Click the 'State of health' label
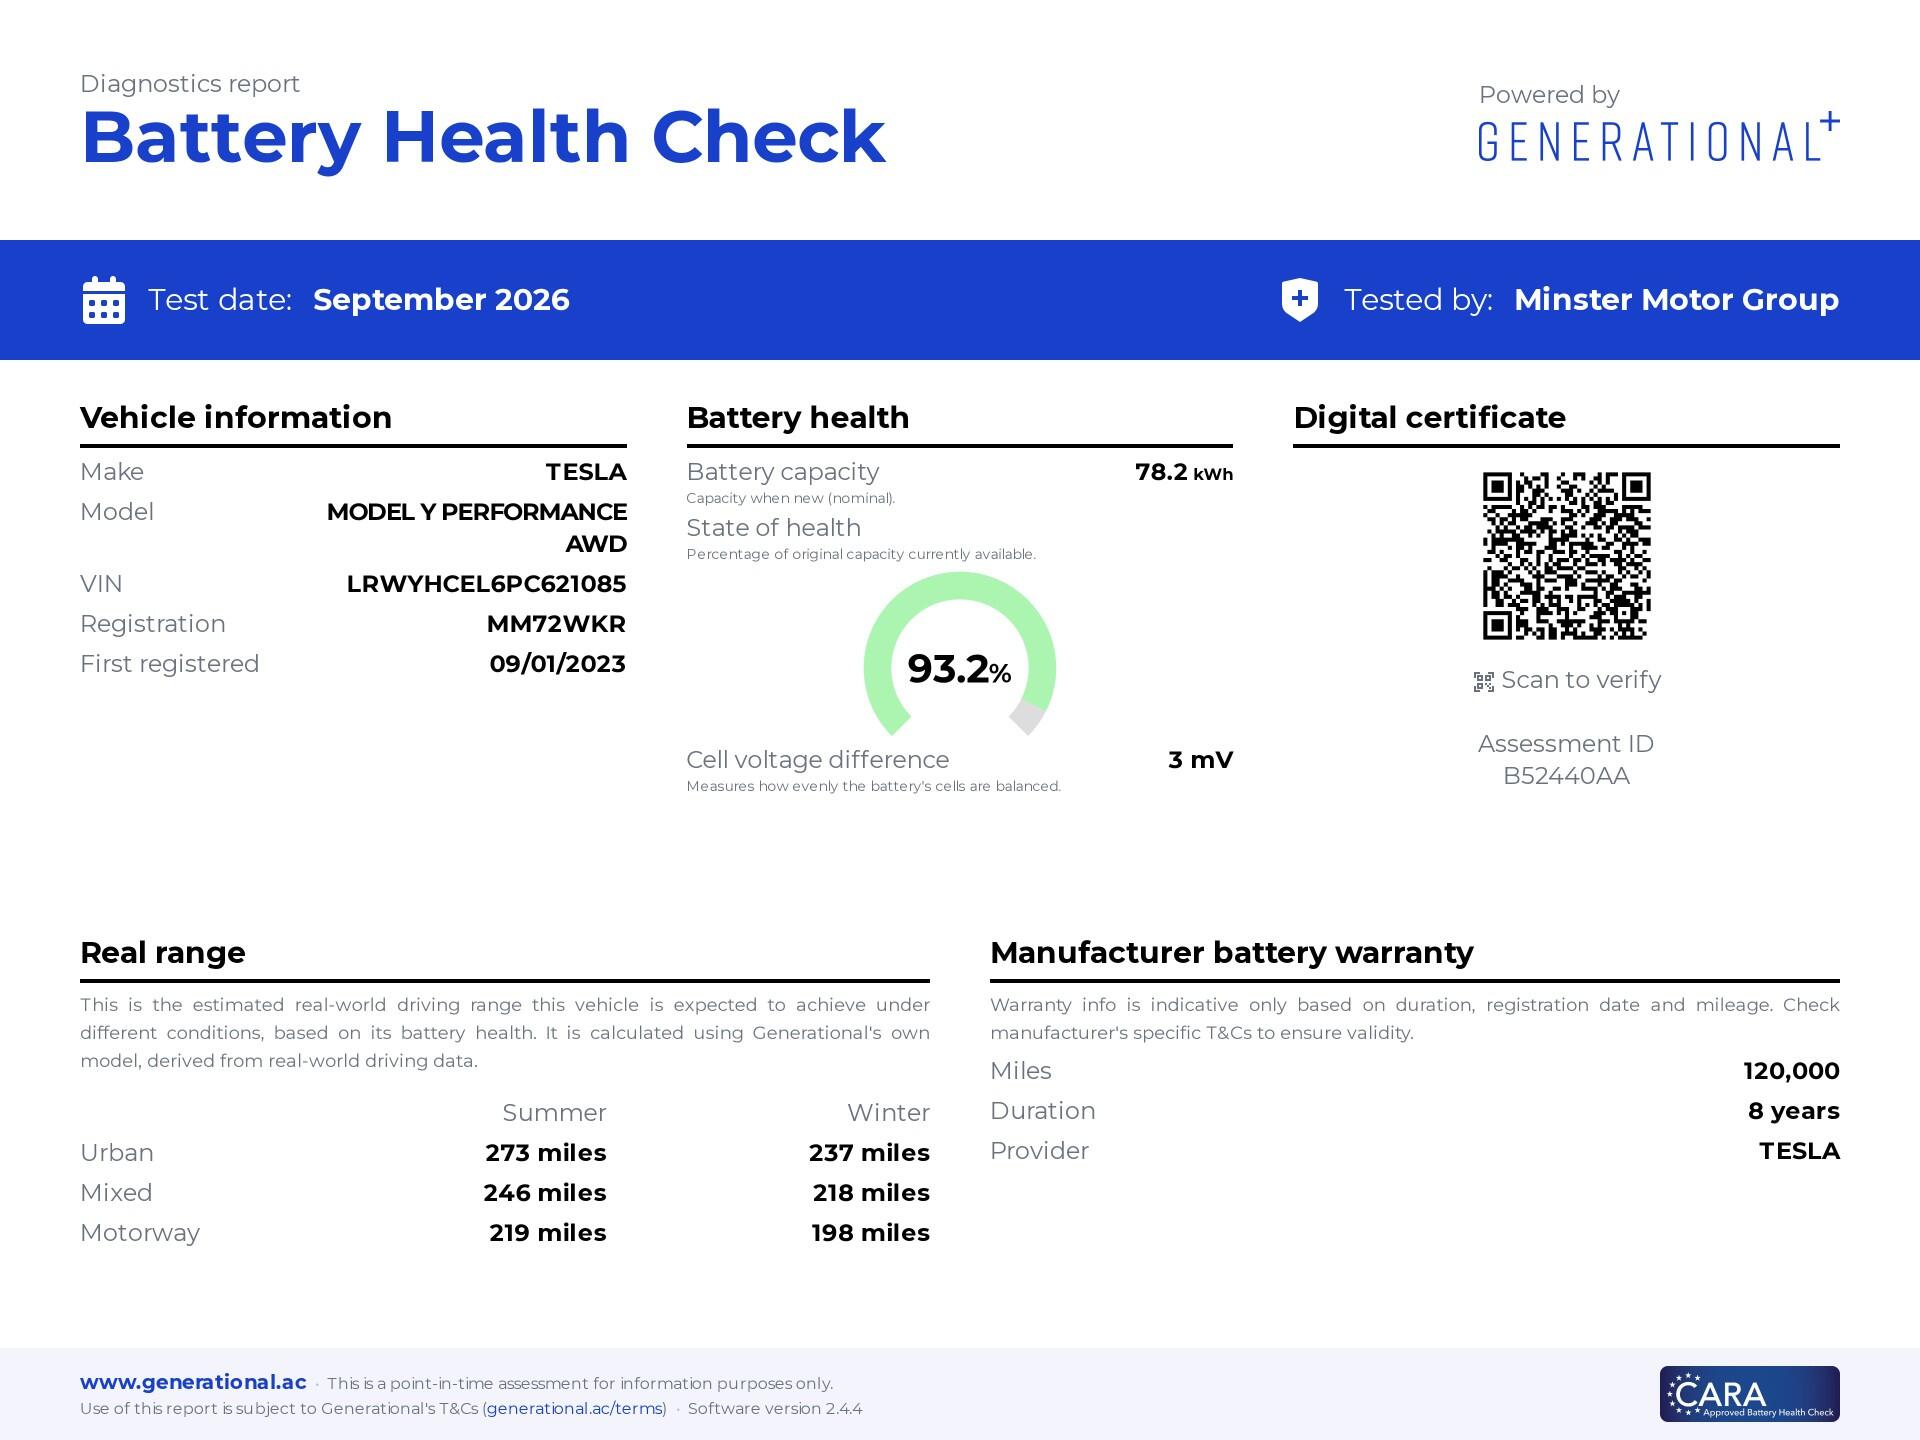Viewport: 1920px width, 1440px height. pos(774,528)
